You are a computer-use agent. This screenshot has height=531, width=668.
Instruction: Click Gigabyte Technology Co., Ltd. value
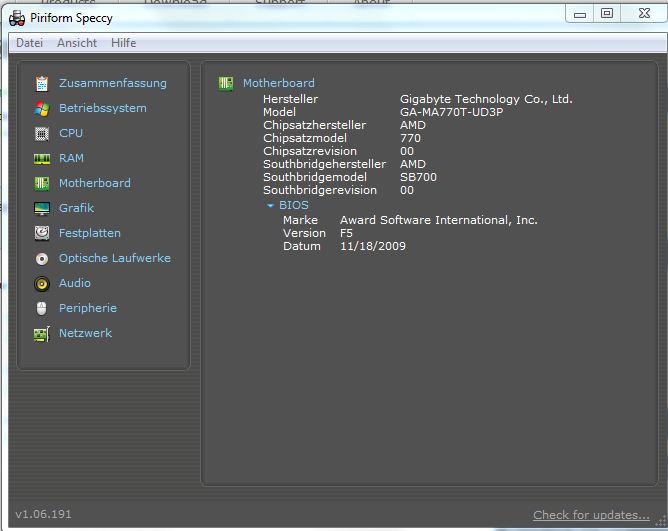tap(486, 99)
